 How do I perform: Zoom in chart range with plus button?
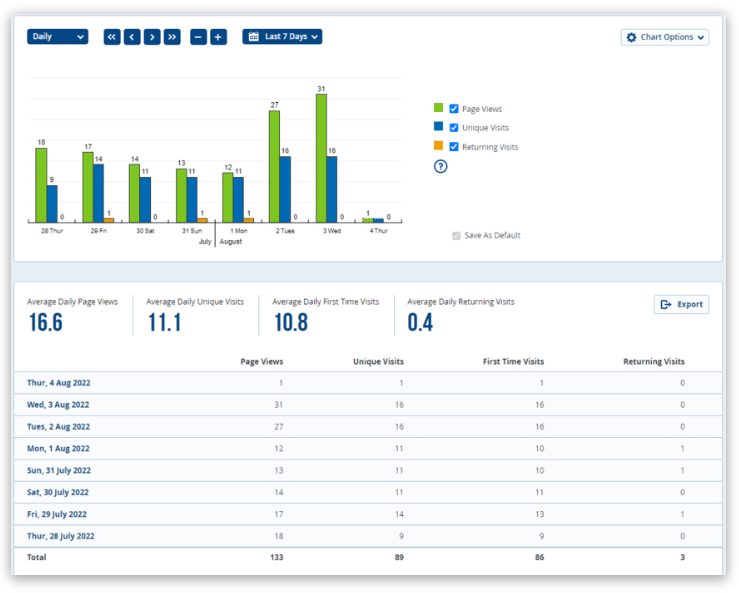218,37
